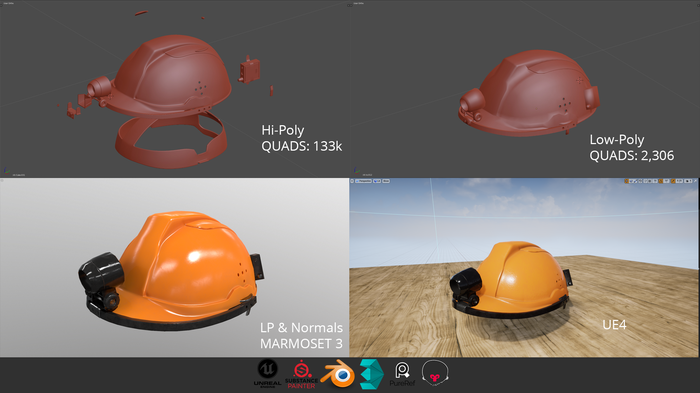Click the "Low-Poly" label
The width and height of the screenshot is (700, 393).
(x=617, y=139)
